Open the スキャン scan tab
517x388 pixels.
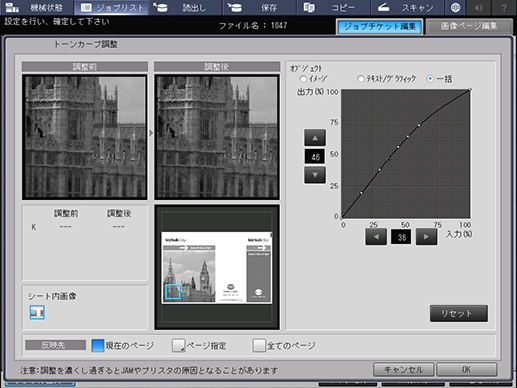407,7
